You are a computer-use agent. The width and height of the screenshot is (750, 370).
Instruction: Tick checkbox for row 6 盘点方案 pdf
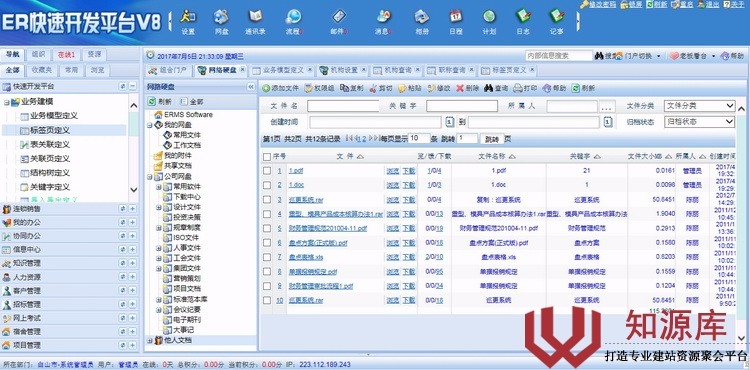(x=267, y=242)
